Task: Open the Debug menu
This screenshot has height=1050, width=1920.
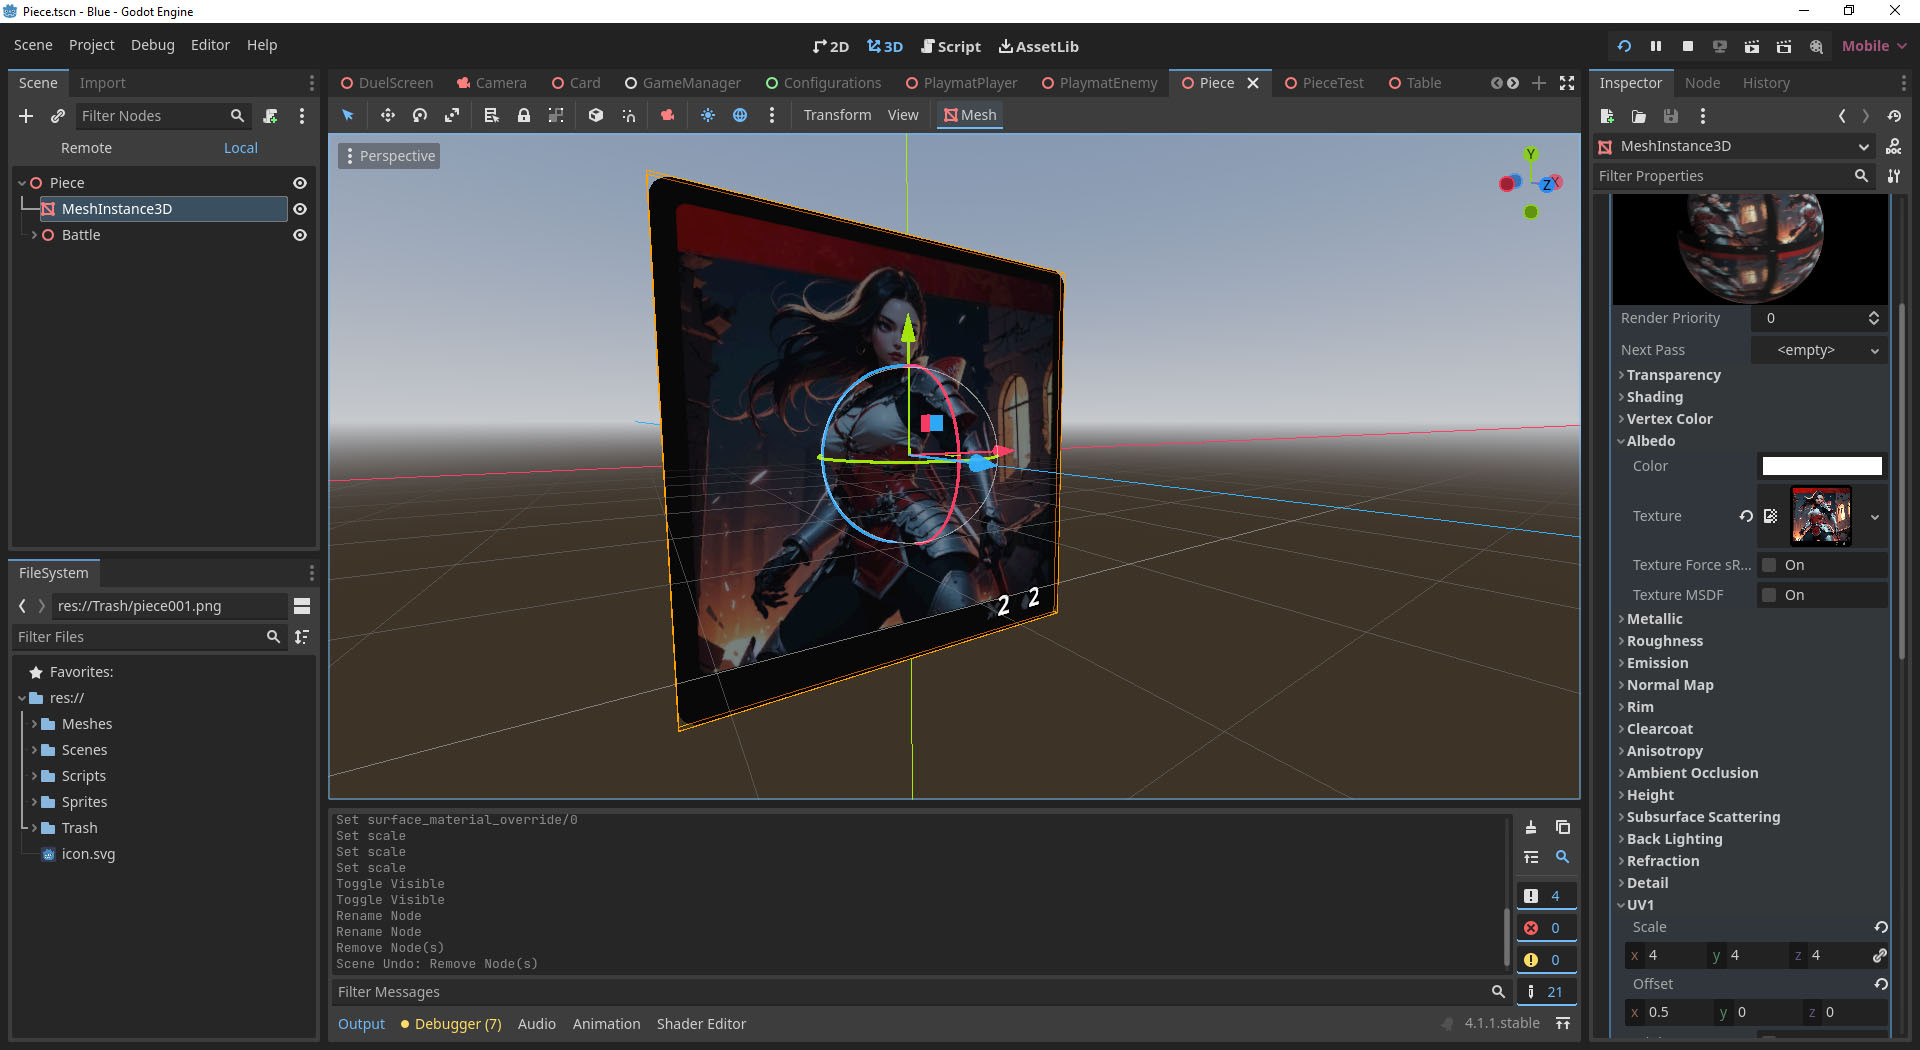Action: [x=152, y=45]
